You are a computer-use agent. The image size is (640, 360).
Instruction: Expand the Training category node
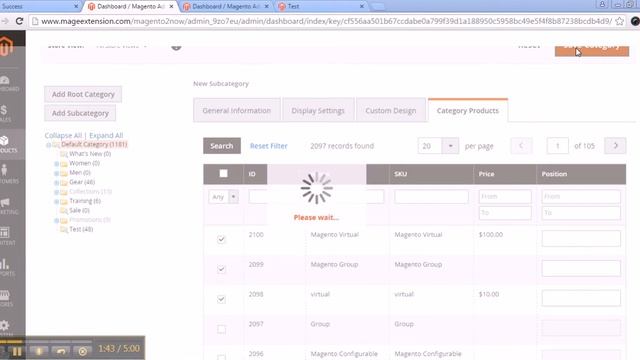(57, 201)
